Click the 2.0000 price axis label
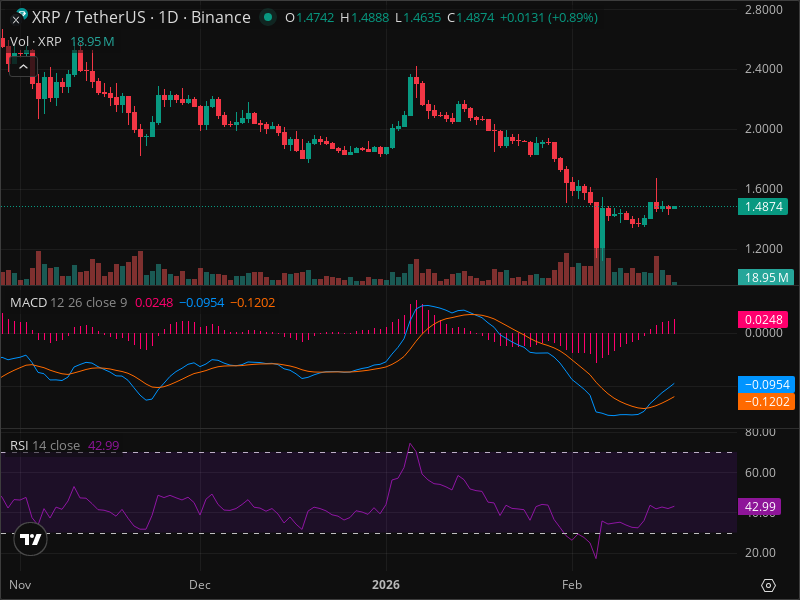800x600 pixels. (763, 129)
